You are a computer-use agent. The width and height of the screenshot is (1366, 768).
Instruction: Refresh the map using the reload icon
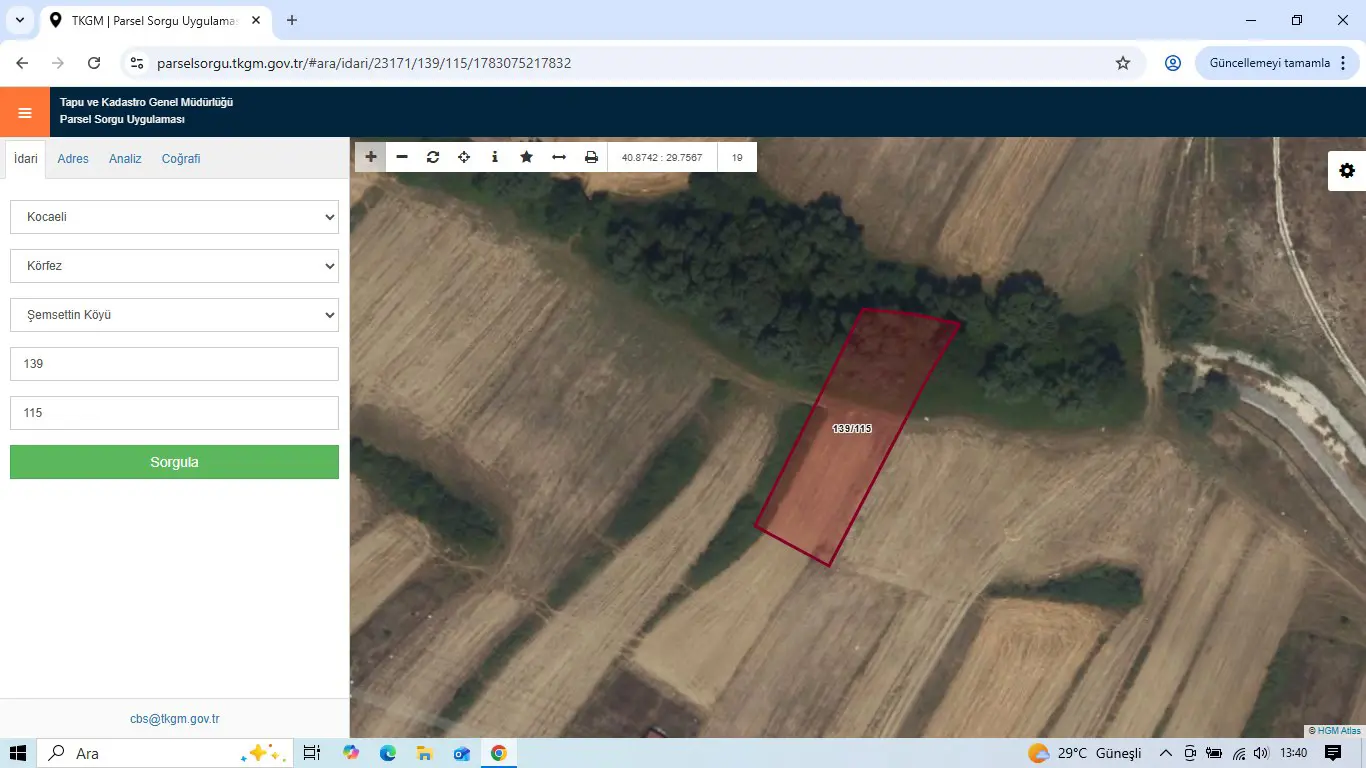(433, 157)
